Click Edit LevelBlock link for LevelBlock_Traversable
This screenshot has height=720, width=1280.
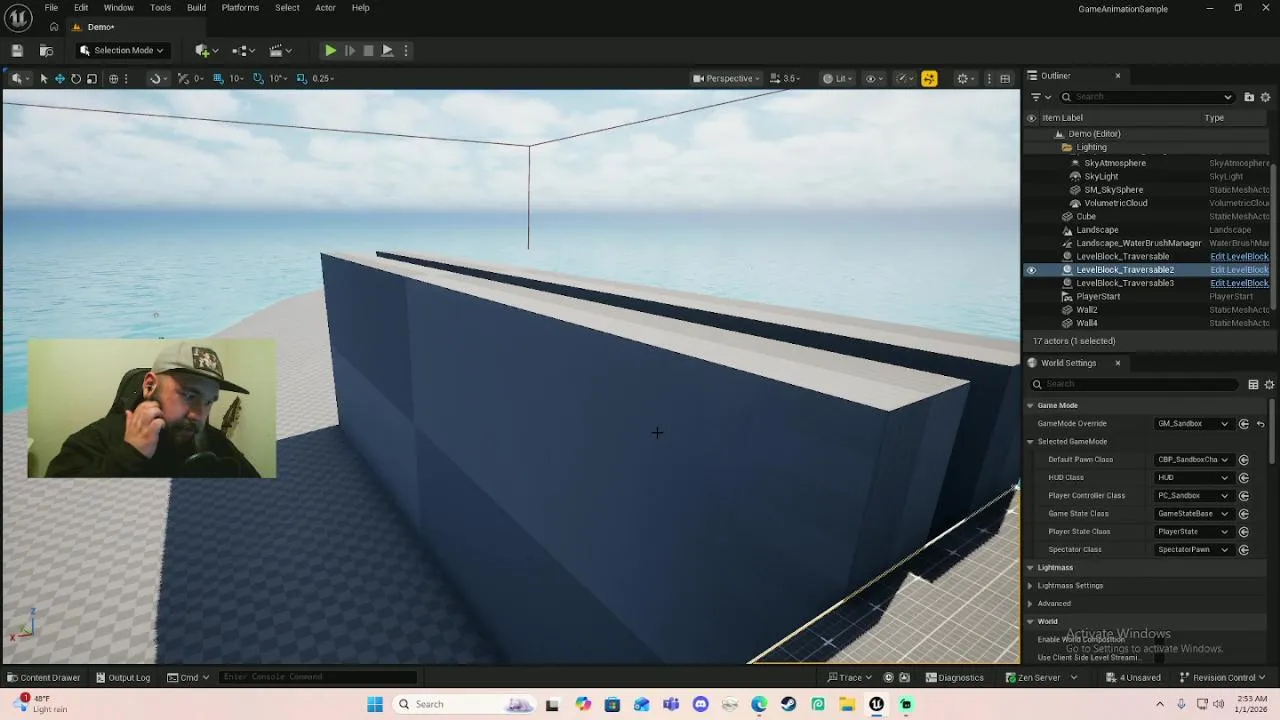point(1239,257)
